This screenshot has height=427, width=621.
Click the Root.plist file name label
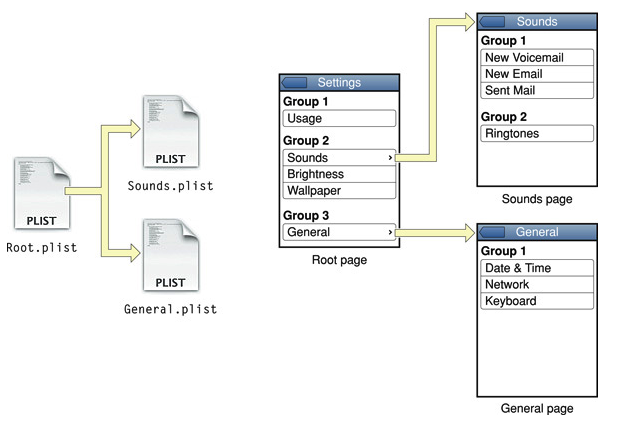tap(42, 248)
